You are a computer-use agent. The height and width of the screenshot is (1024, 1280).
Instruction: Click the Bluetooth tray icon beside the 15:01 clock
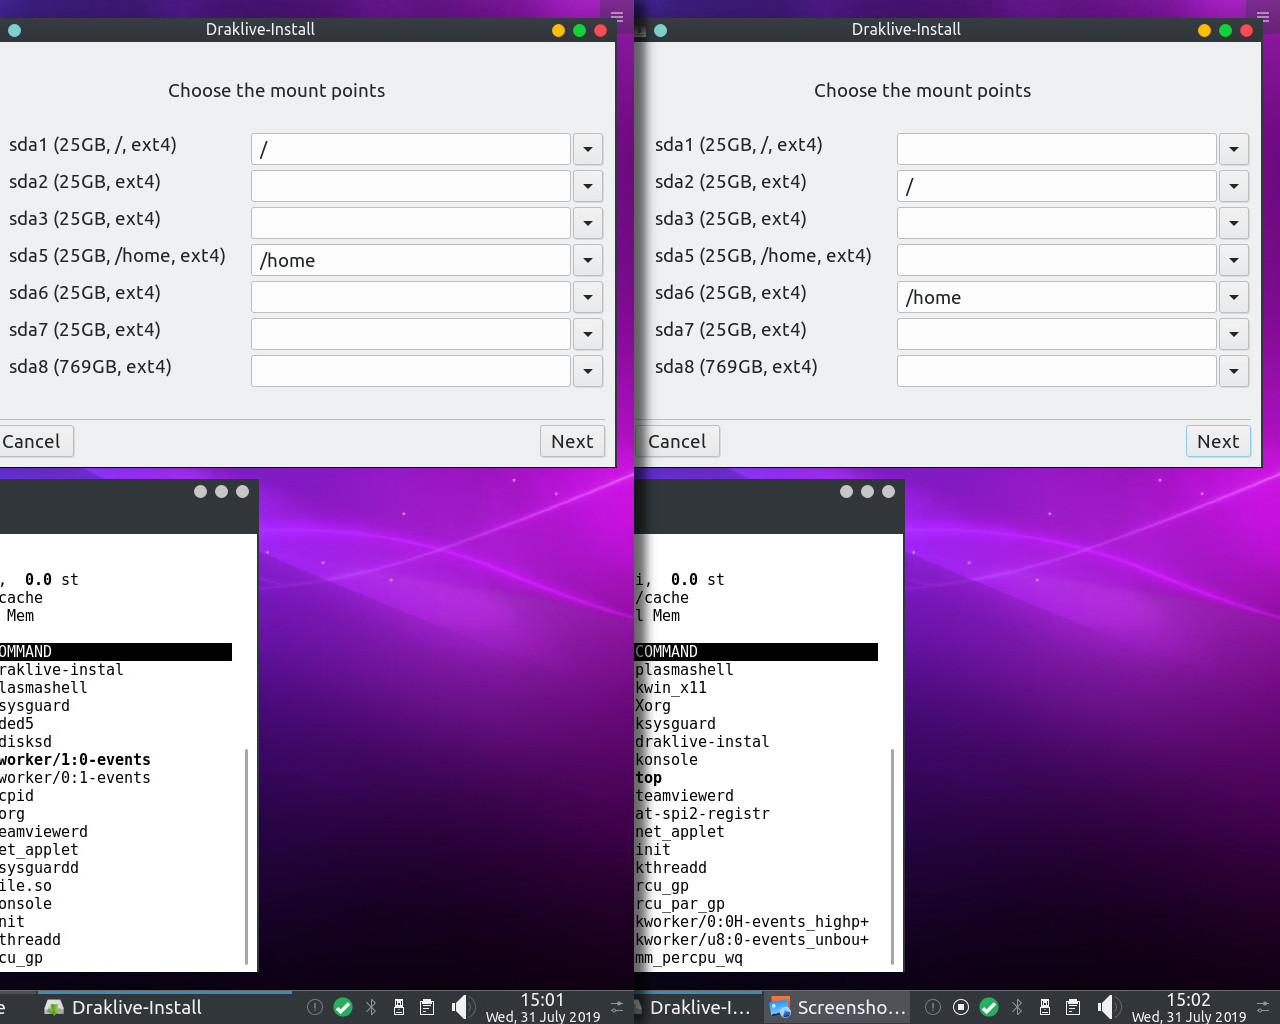371,1007
